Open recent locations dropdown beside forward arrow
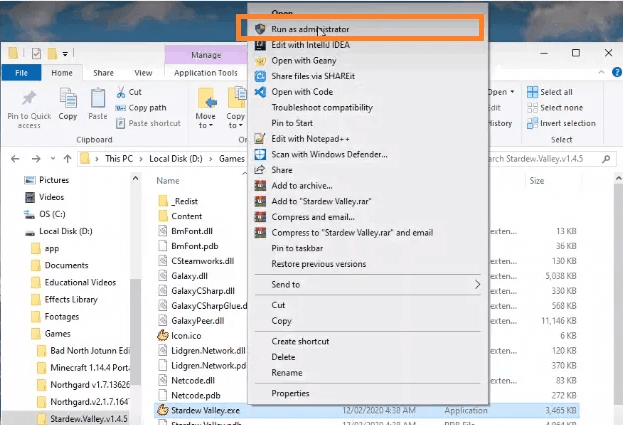This screenshot has width=623, height=425. [52, 158]
